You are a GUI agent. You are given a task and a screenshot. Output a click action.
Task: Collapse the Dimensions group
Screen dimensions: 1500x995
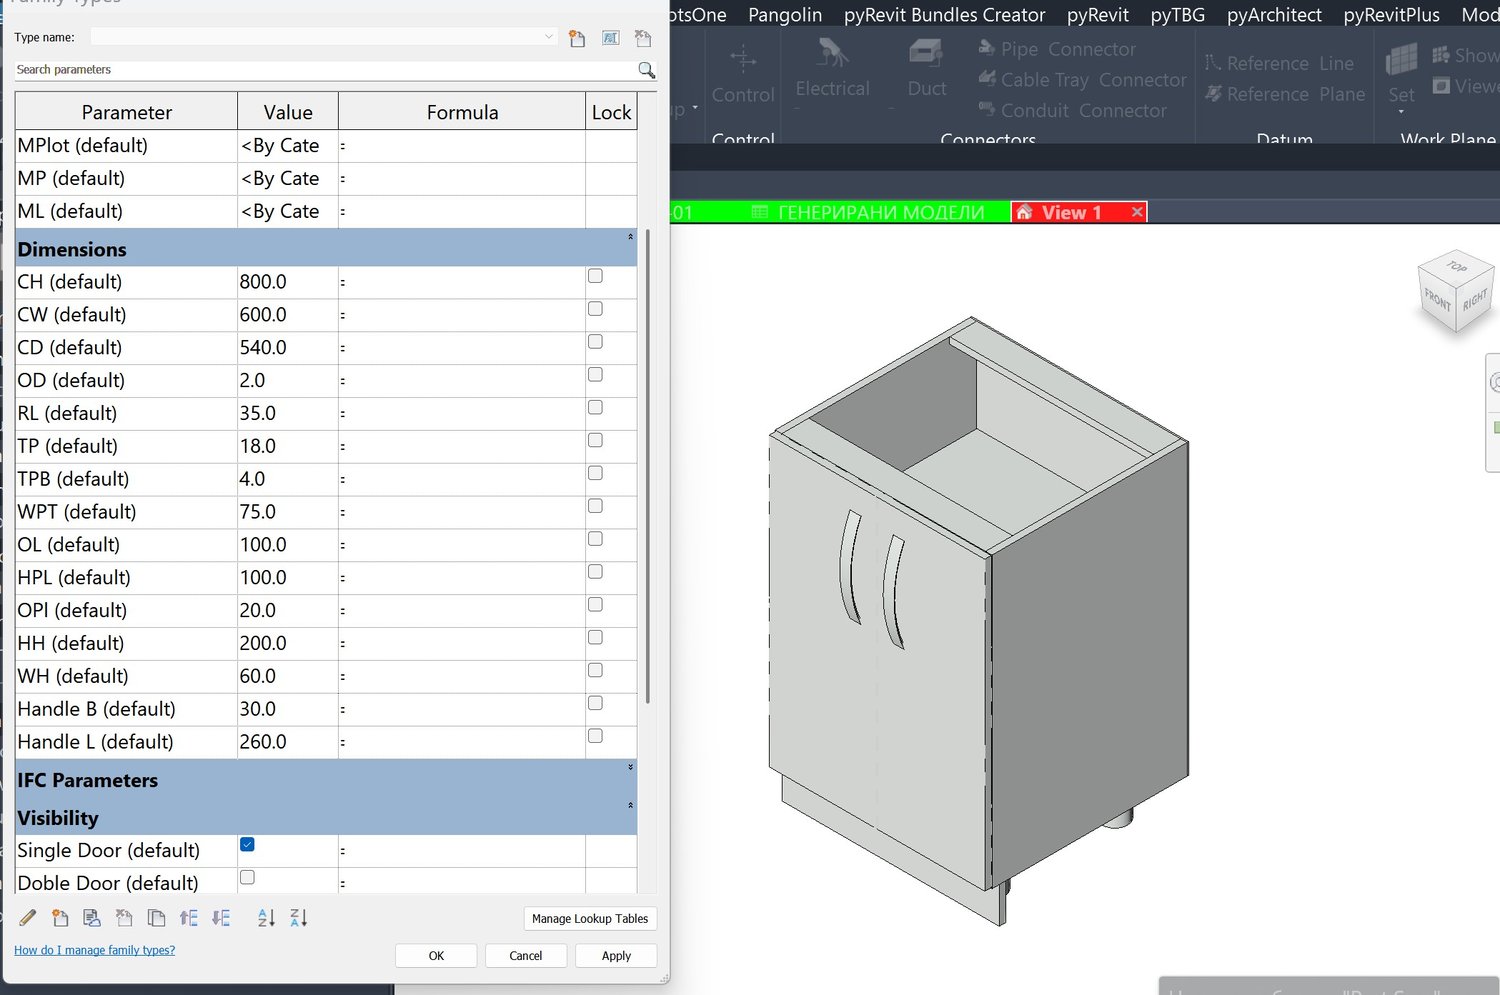point(630,237)
